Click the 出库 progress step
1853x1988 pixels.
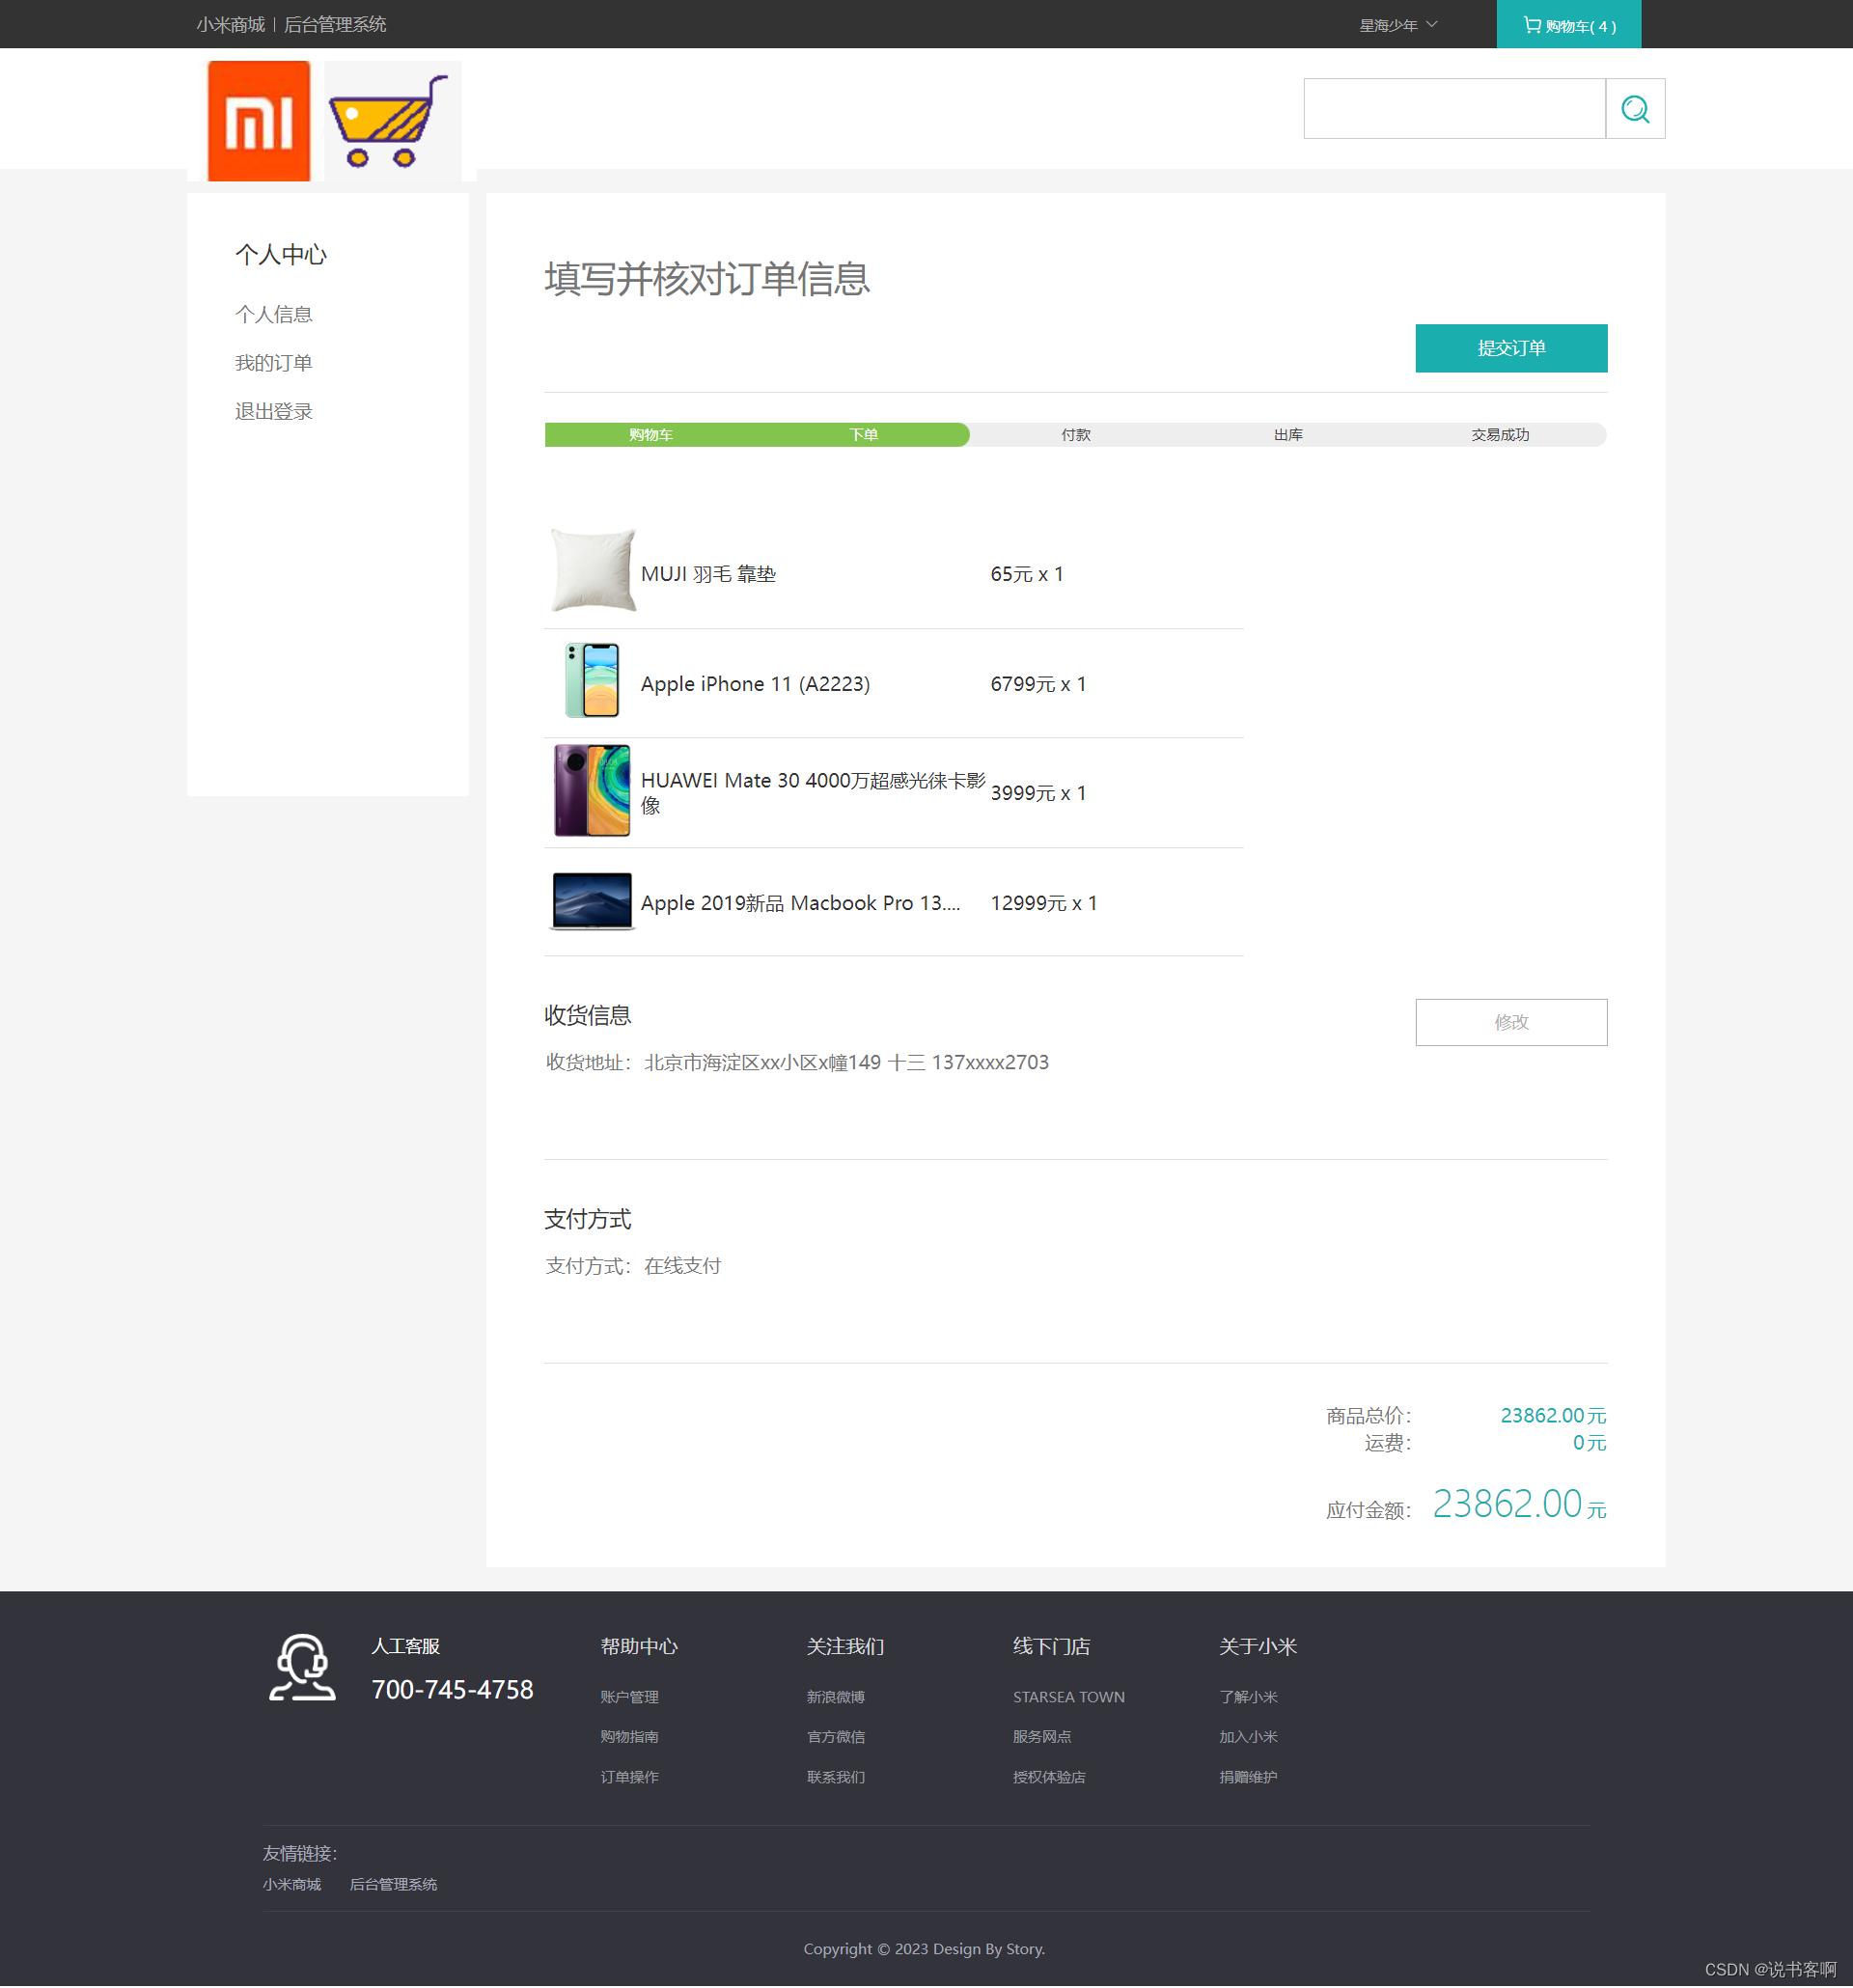click(x=1288, y=435)
